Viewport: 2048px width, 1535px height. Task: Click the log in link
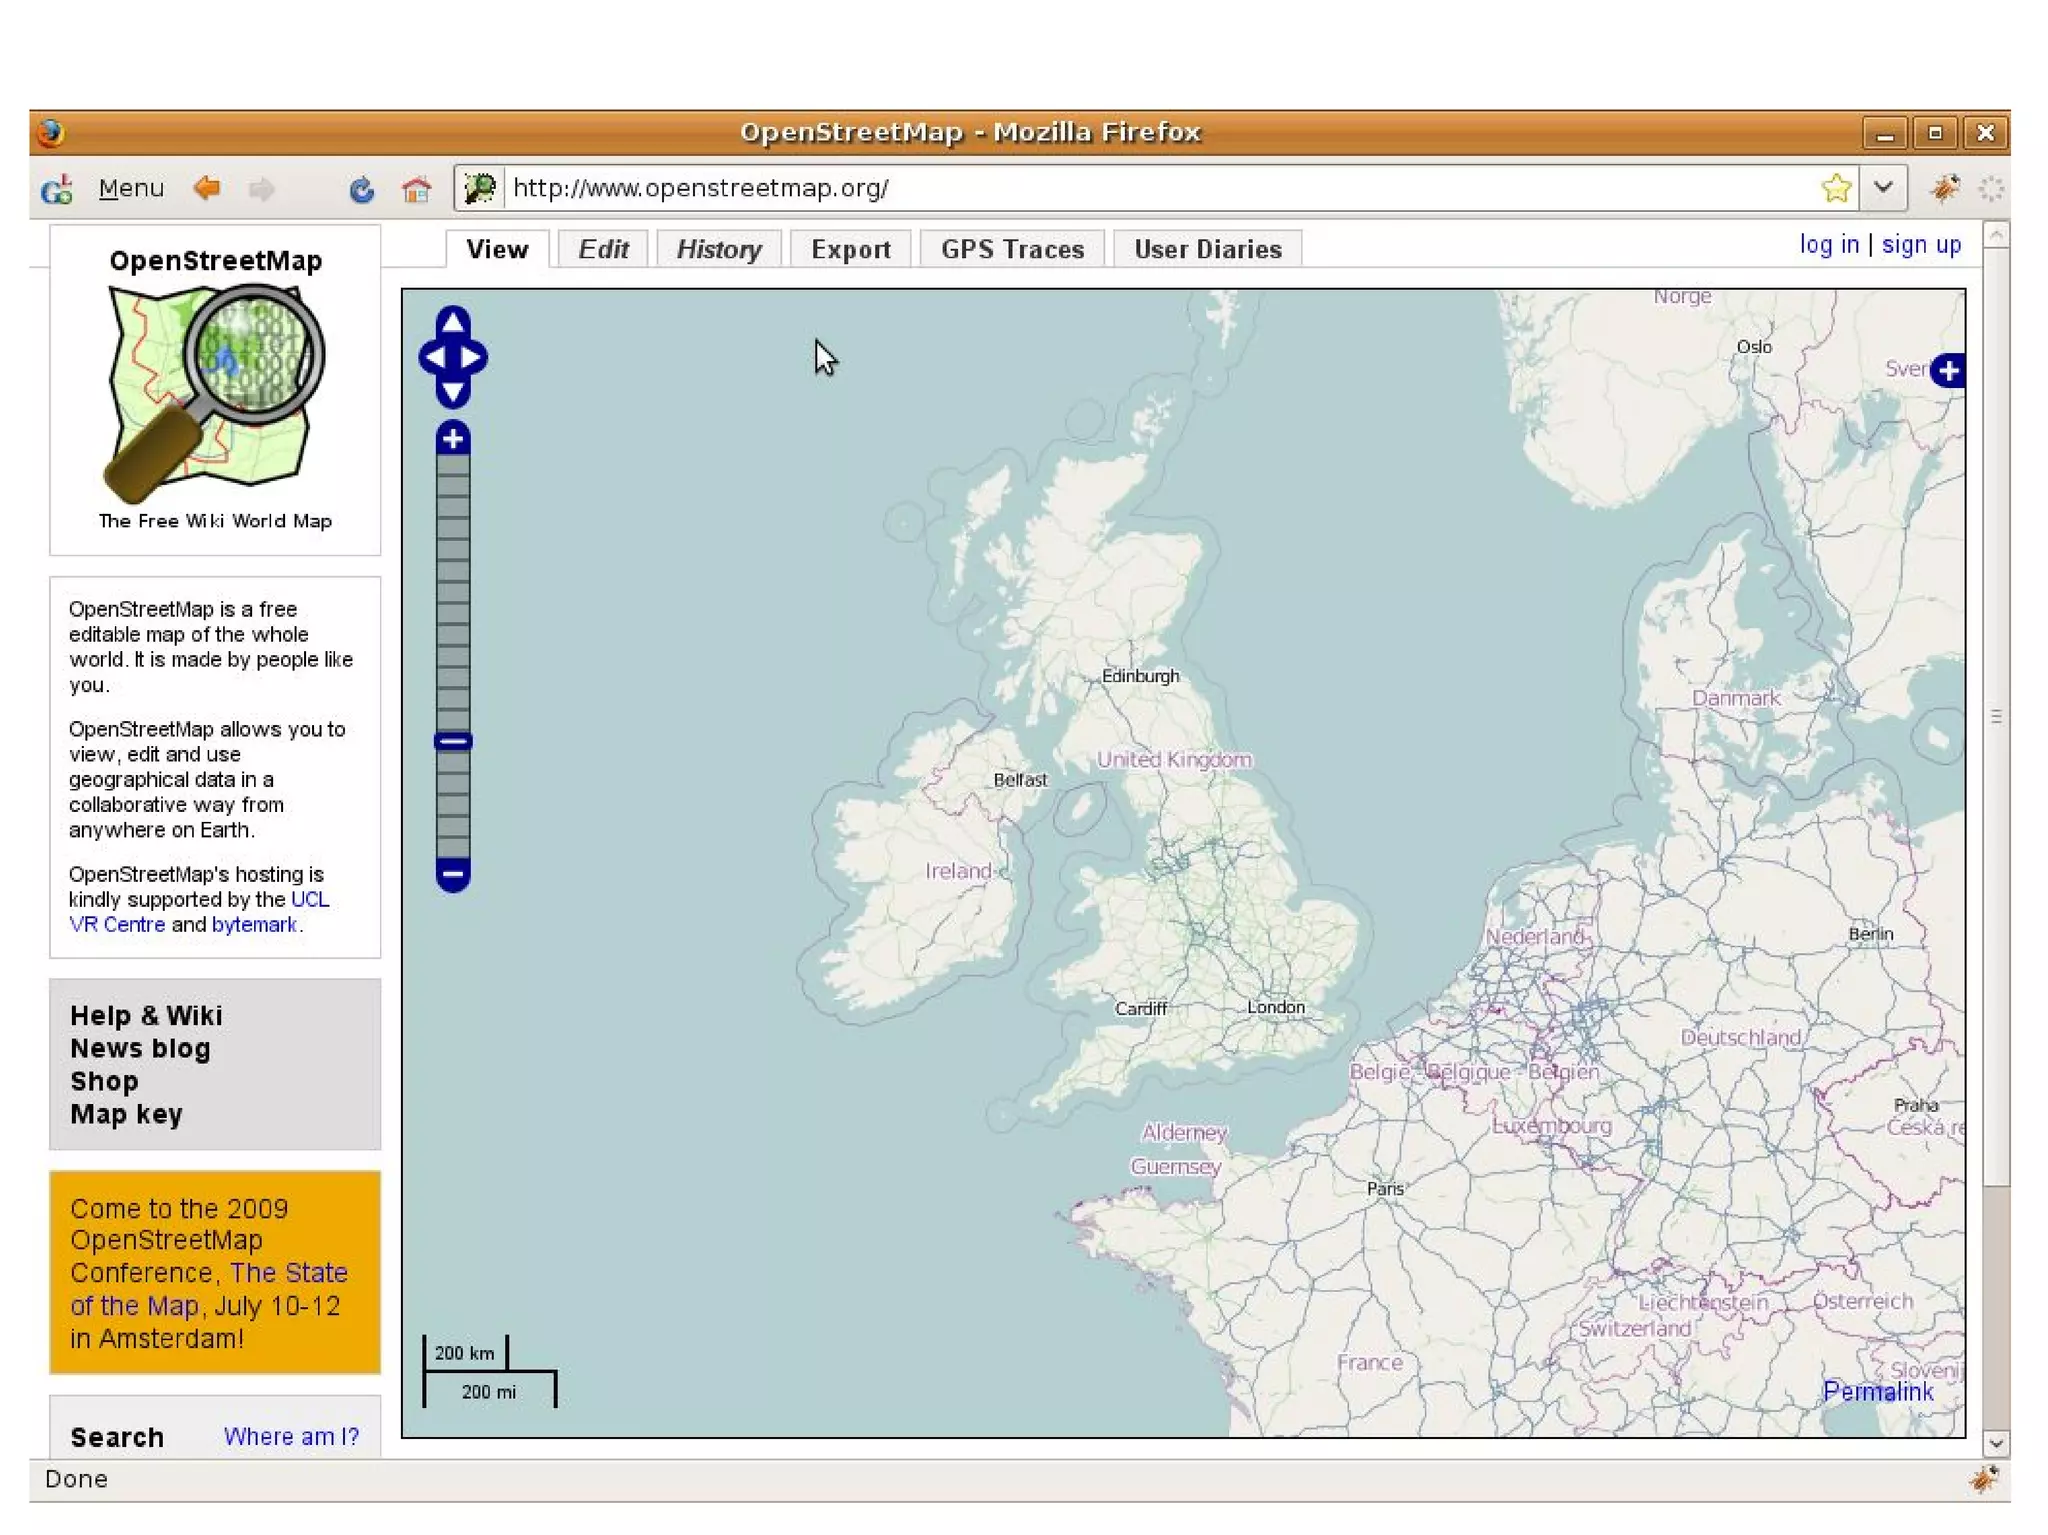coord(1829,245)
